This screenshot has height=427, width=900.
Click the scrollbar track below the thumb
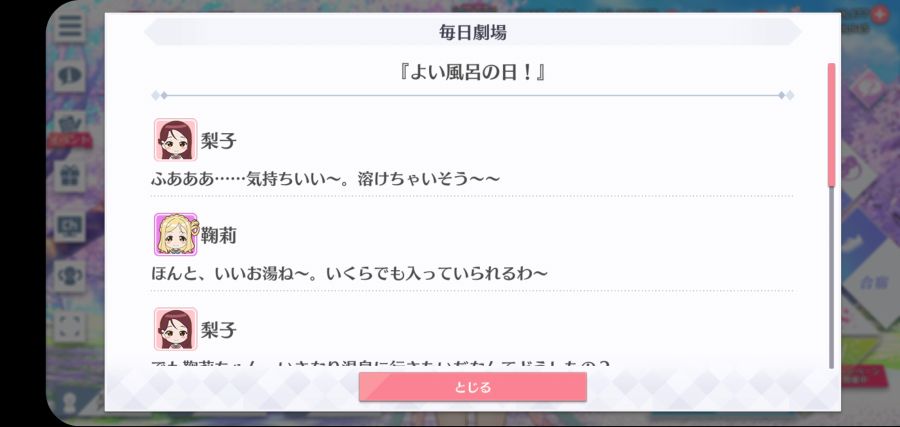coord(831,277)
